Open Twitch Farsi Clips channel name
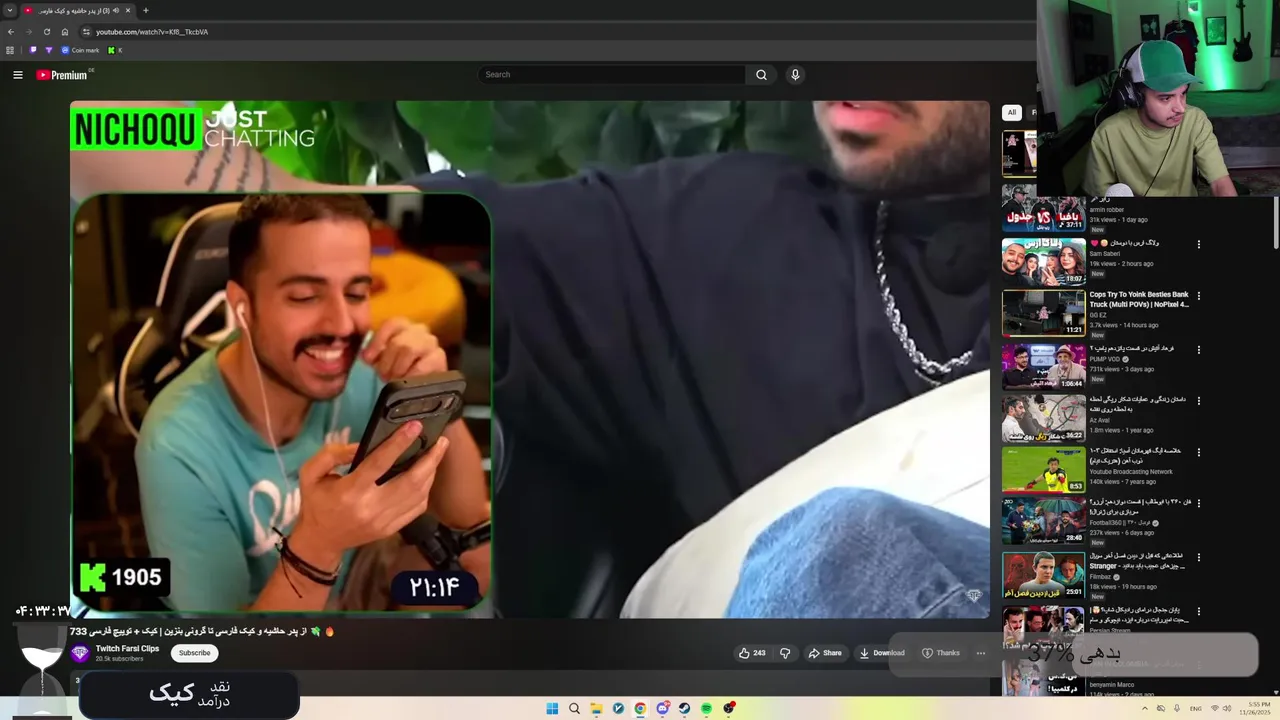 [127, 648]
